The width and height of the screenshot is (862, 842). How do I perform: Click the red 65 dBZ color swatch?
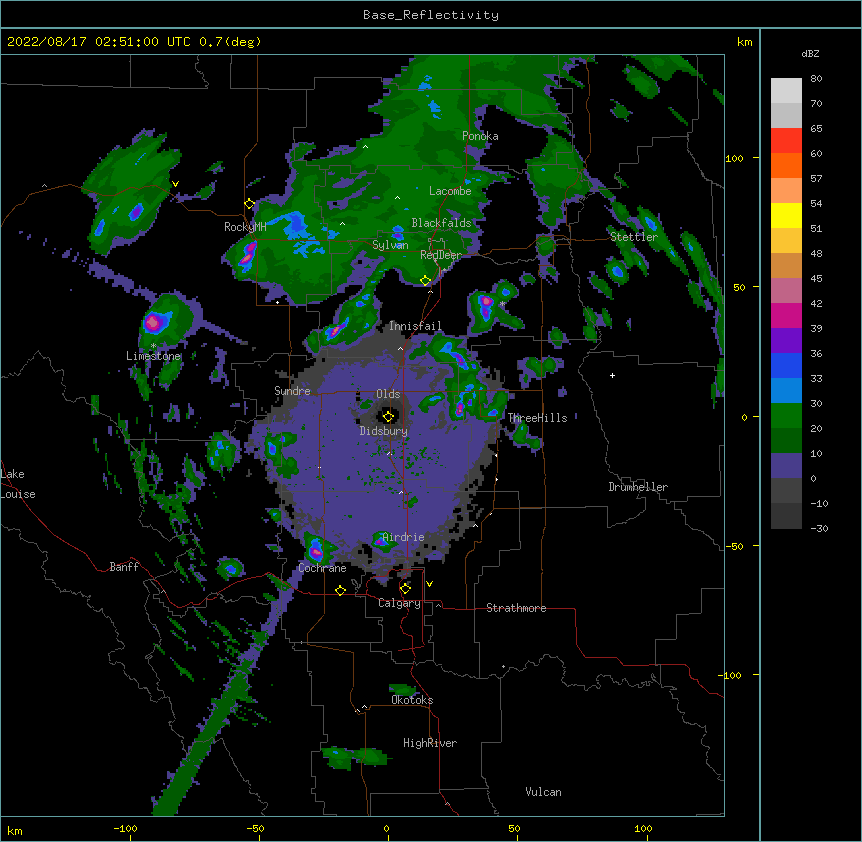tap(786, 140)
